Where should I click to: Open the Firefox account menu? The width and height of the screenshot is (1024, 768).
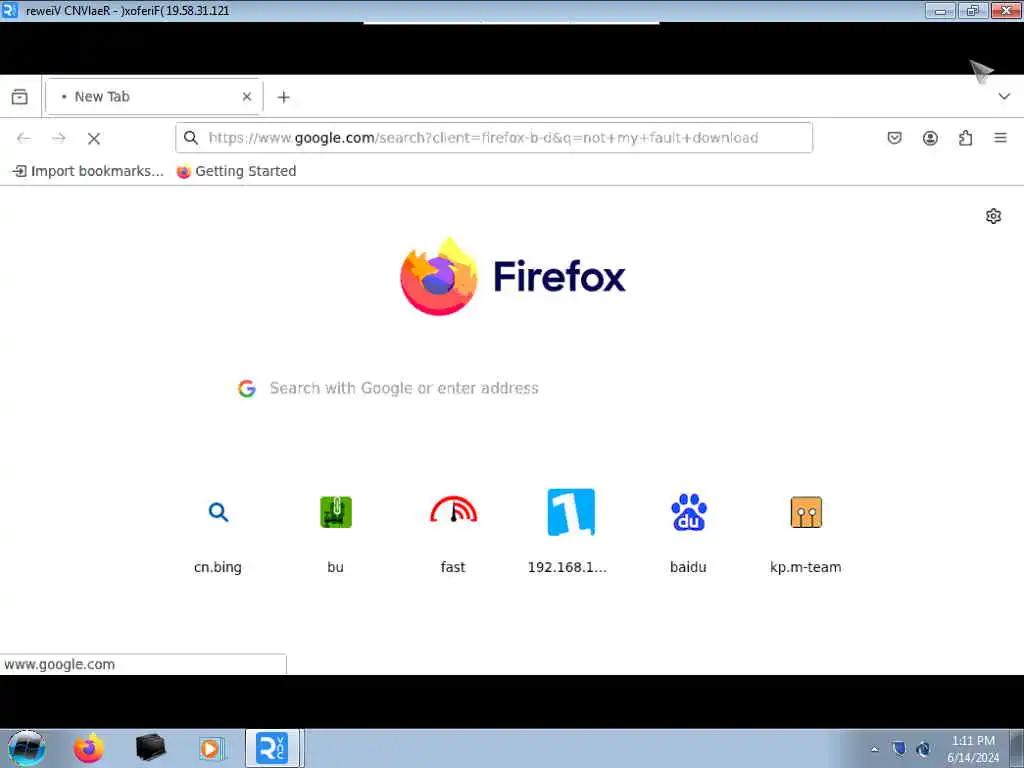coord(930,138)
